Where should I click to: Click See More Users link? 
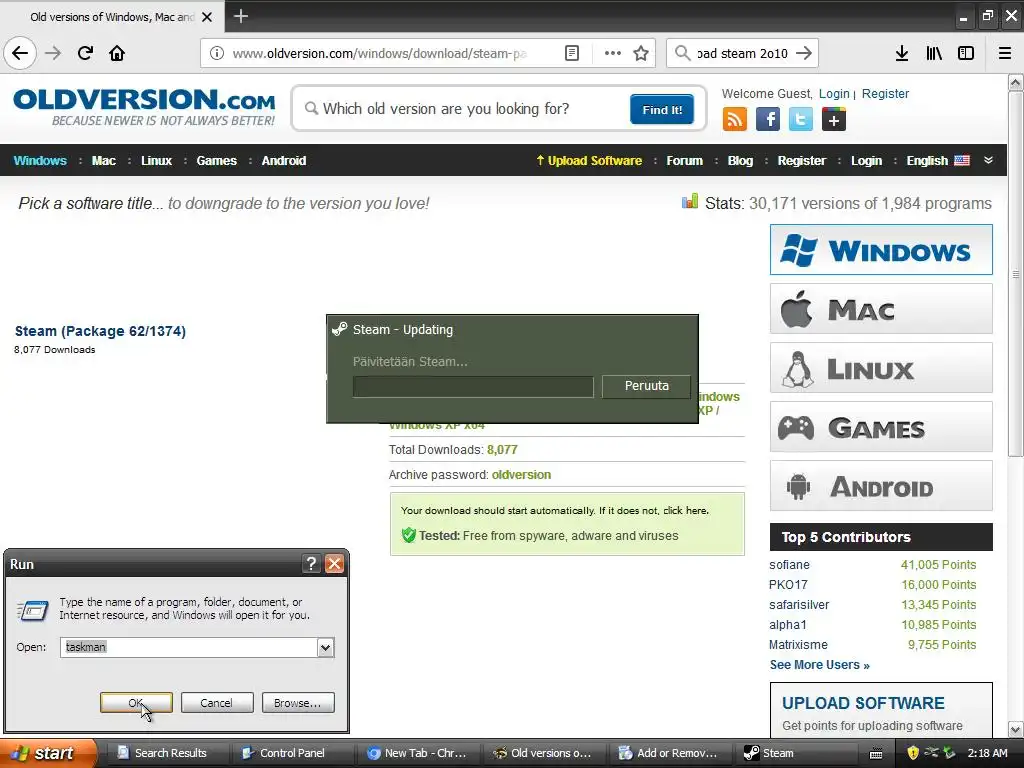[x=819, y=665]
